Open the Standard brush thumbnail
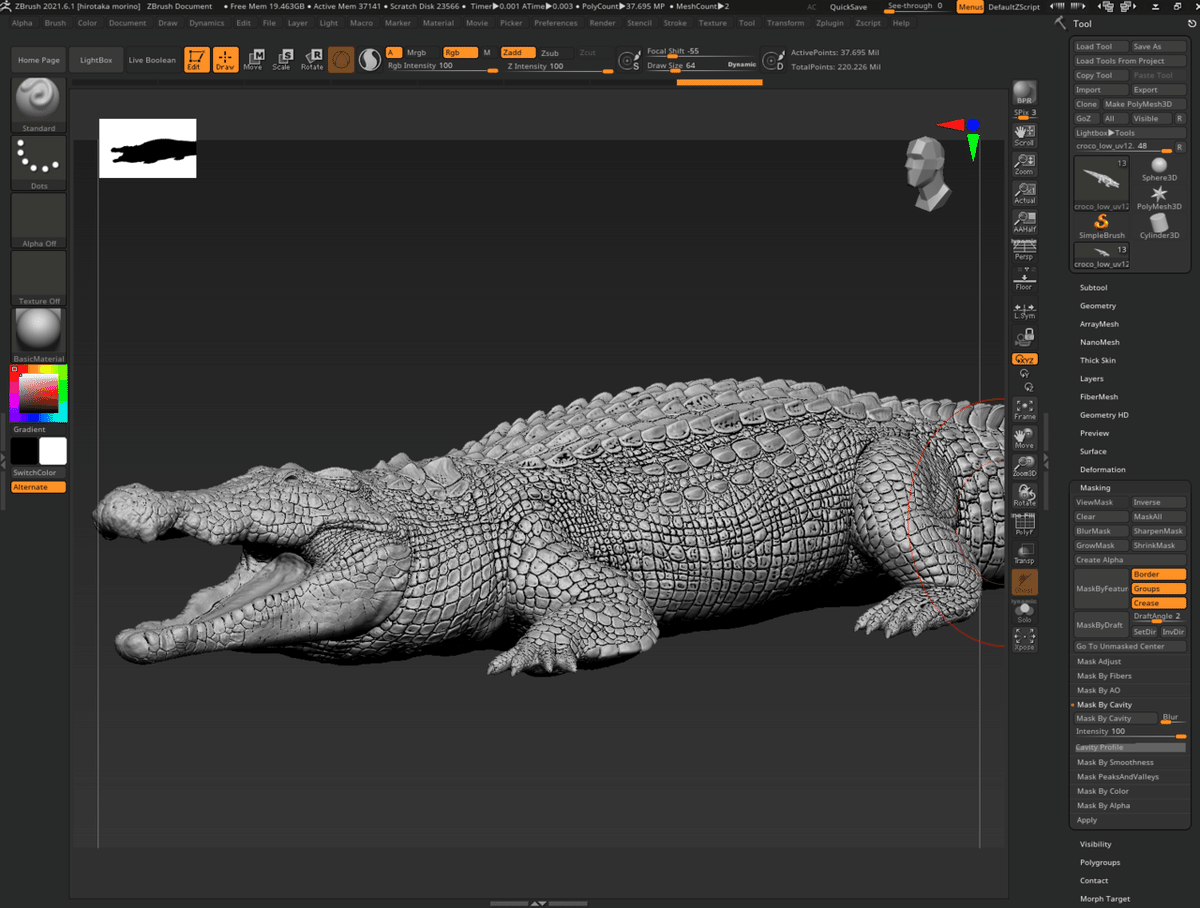Viewport: 1200px width, 908px height. [x=39, y=99]
